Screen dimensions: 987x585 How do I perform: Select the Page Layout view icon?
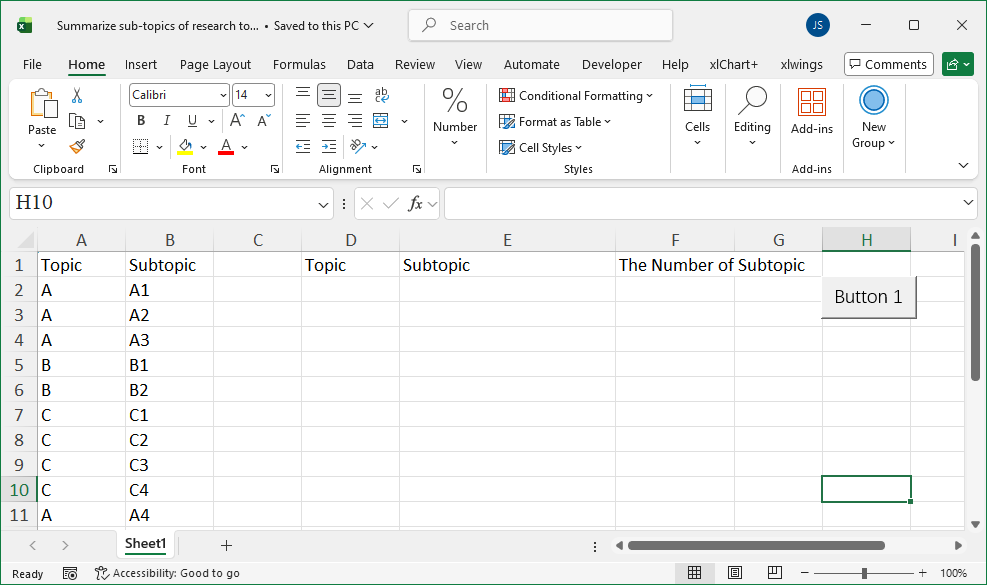tap(735, 572)
